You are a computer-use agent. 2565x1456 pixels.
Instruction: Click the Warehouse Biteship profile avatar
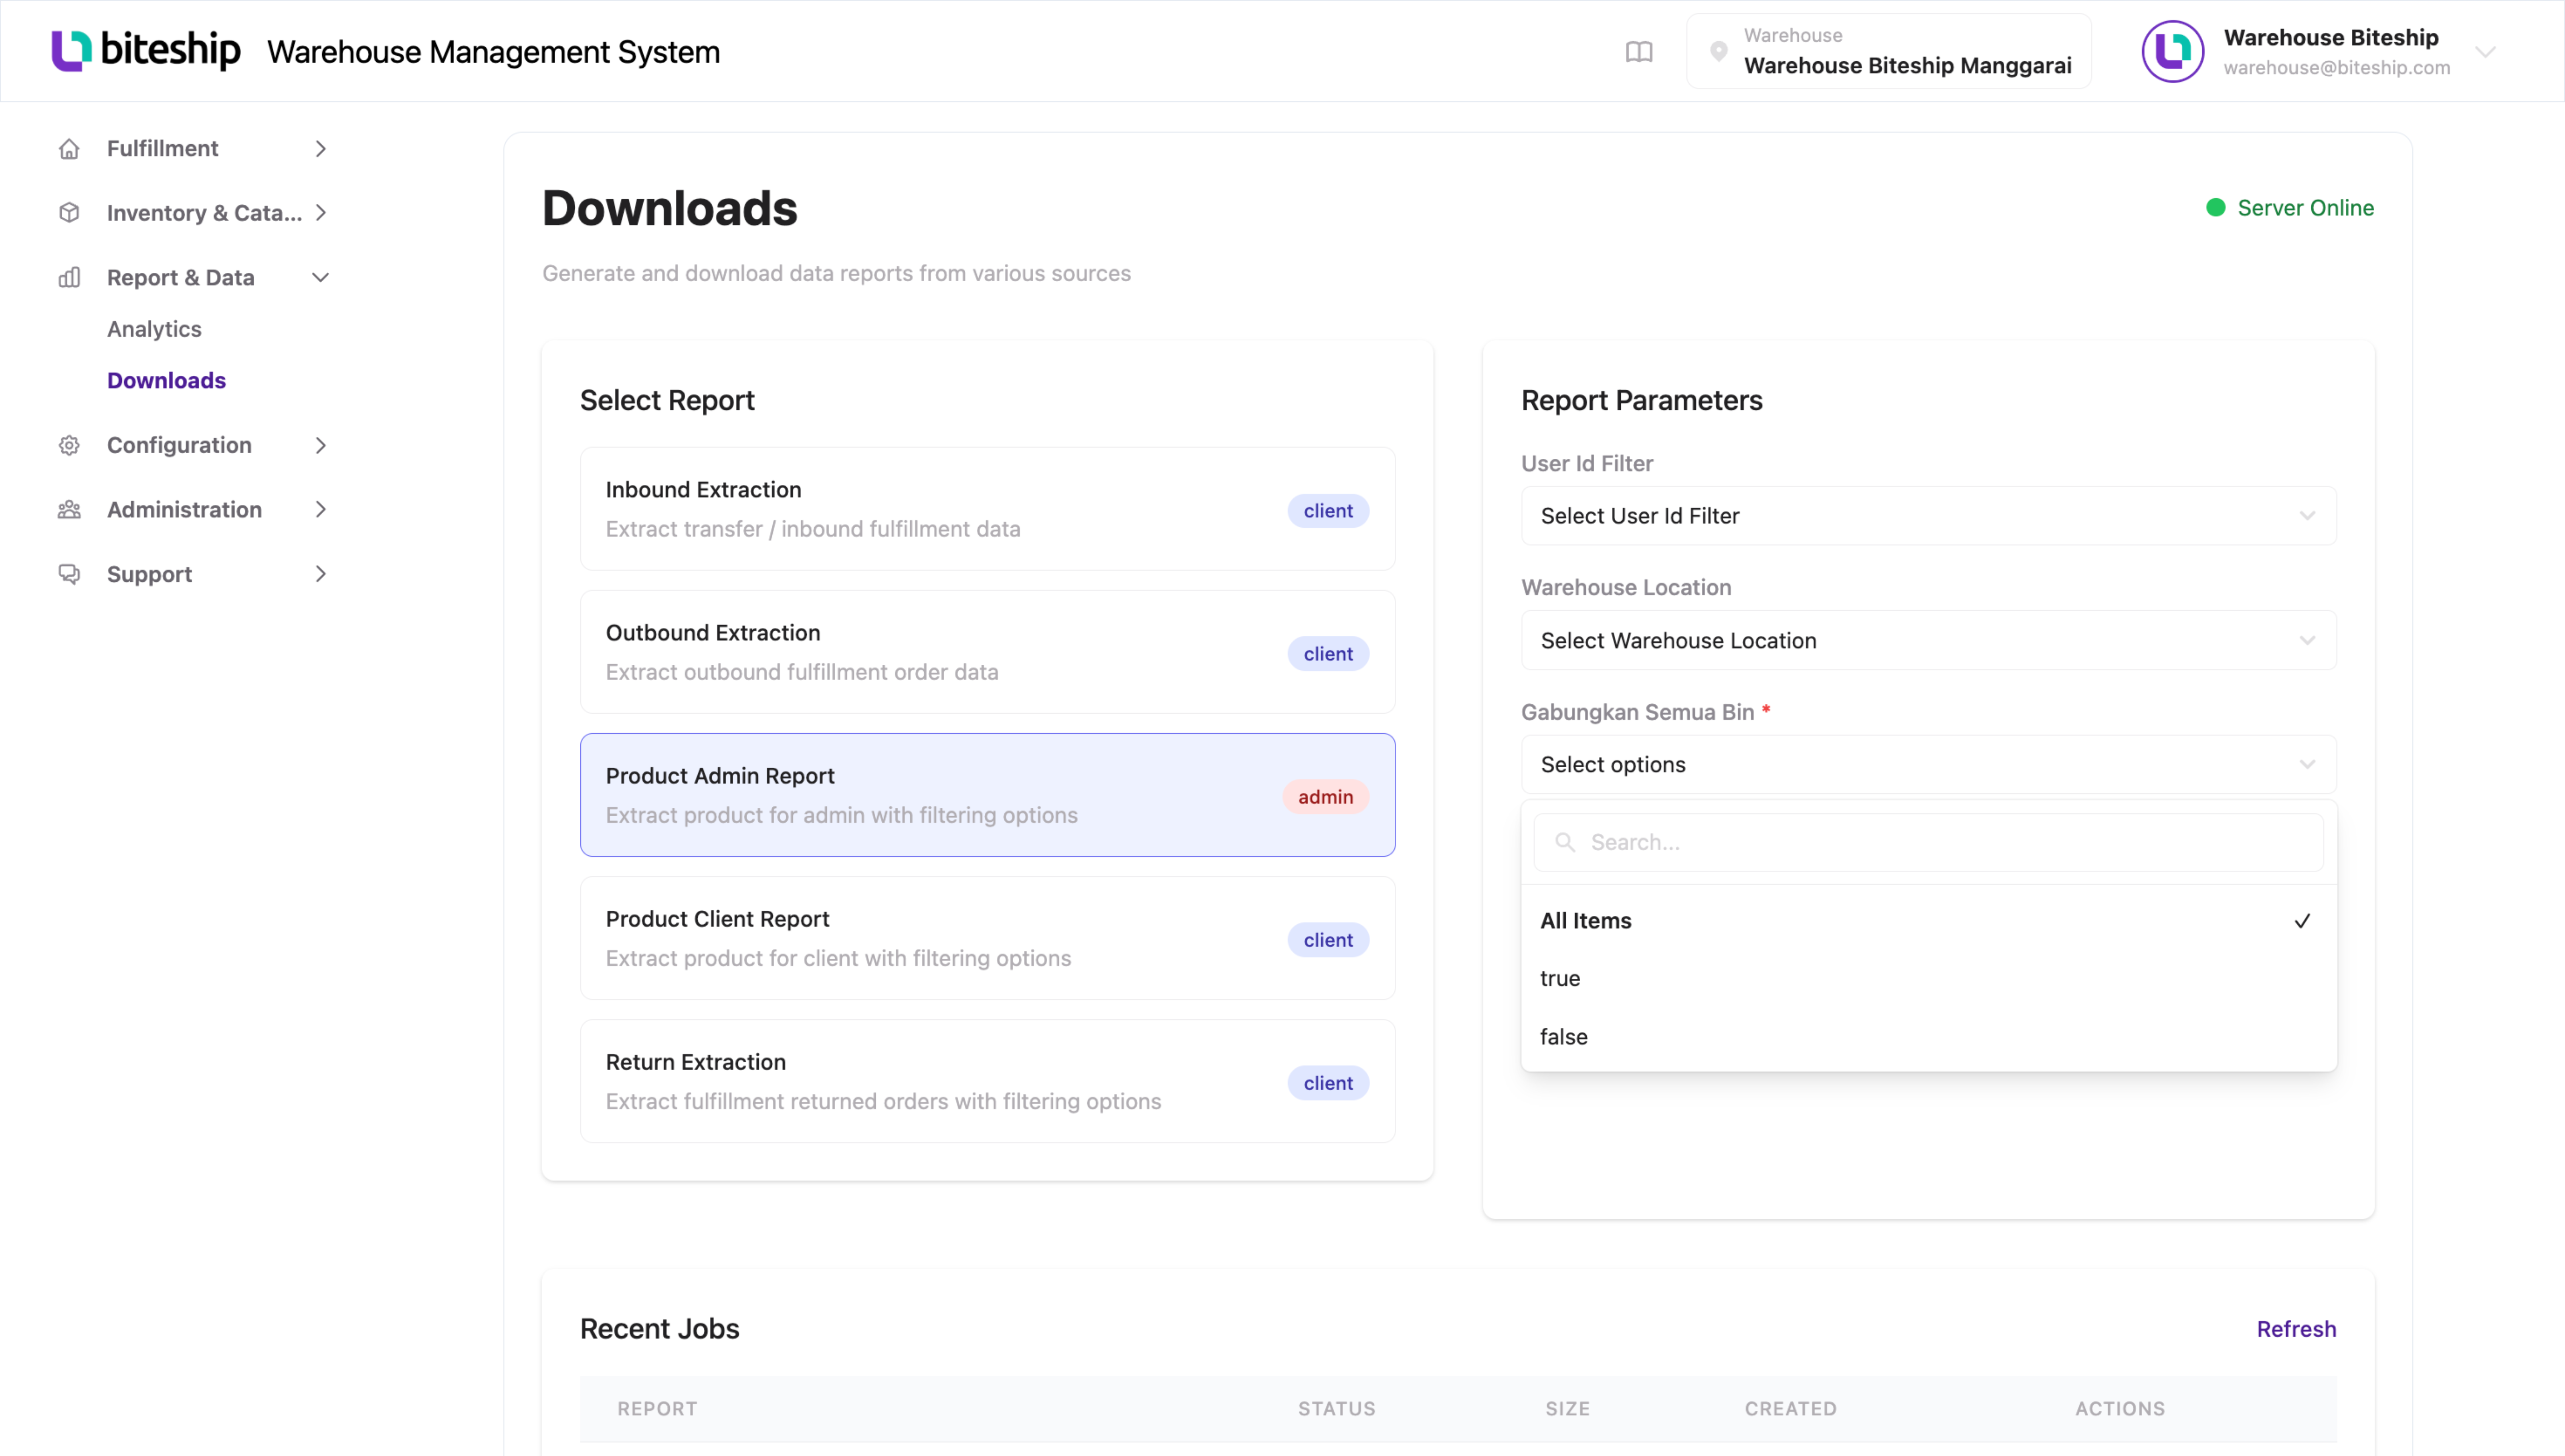(x=2172, y=52)
